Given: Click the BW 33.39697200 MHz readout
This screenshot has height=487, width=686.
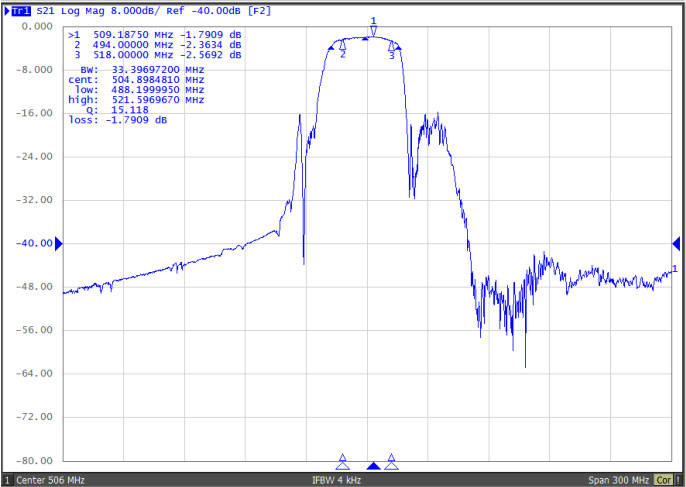Looking at the screenshot, I should click(142, 70).
